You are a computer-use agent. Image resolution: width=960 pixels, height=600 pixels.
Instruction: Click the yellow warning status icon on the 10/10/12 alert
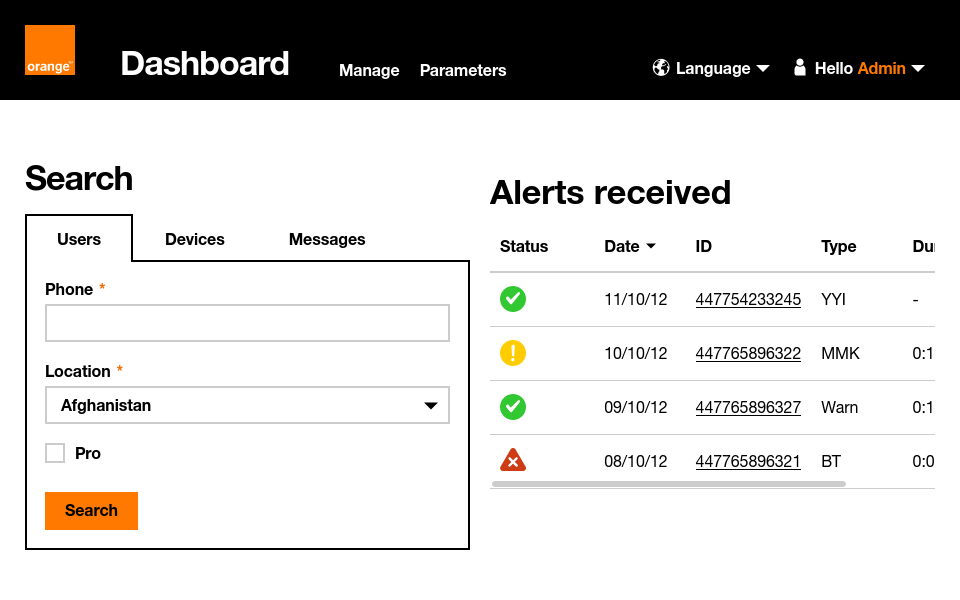point(513,353)
